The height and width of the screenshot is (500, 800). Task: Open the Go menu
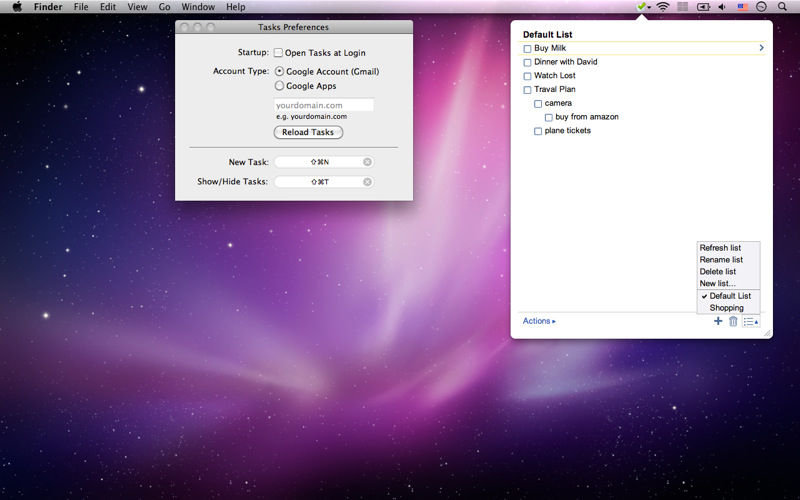[164, 7]
